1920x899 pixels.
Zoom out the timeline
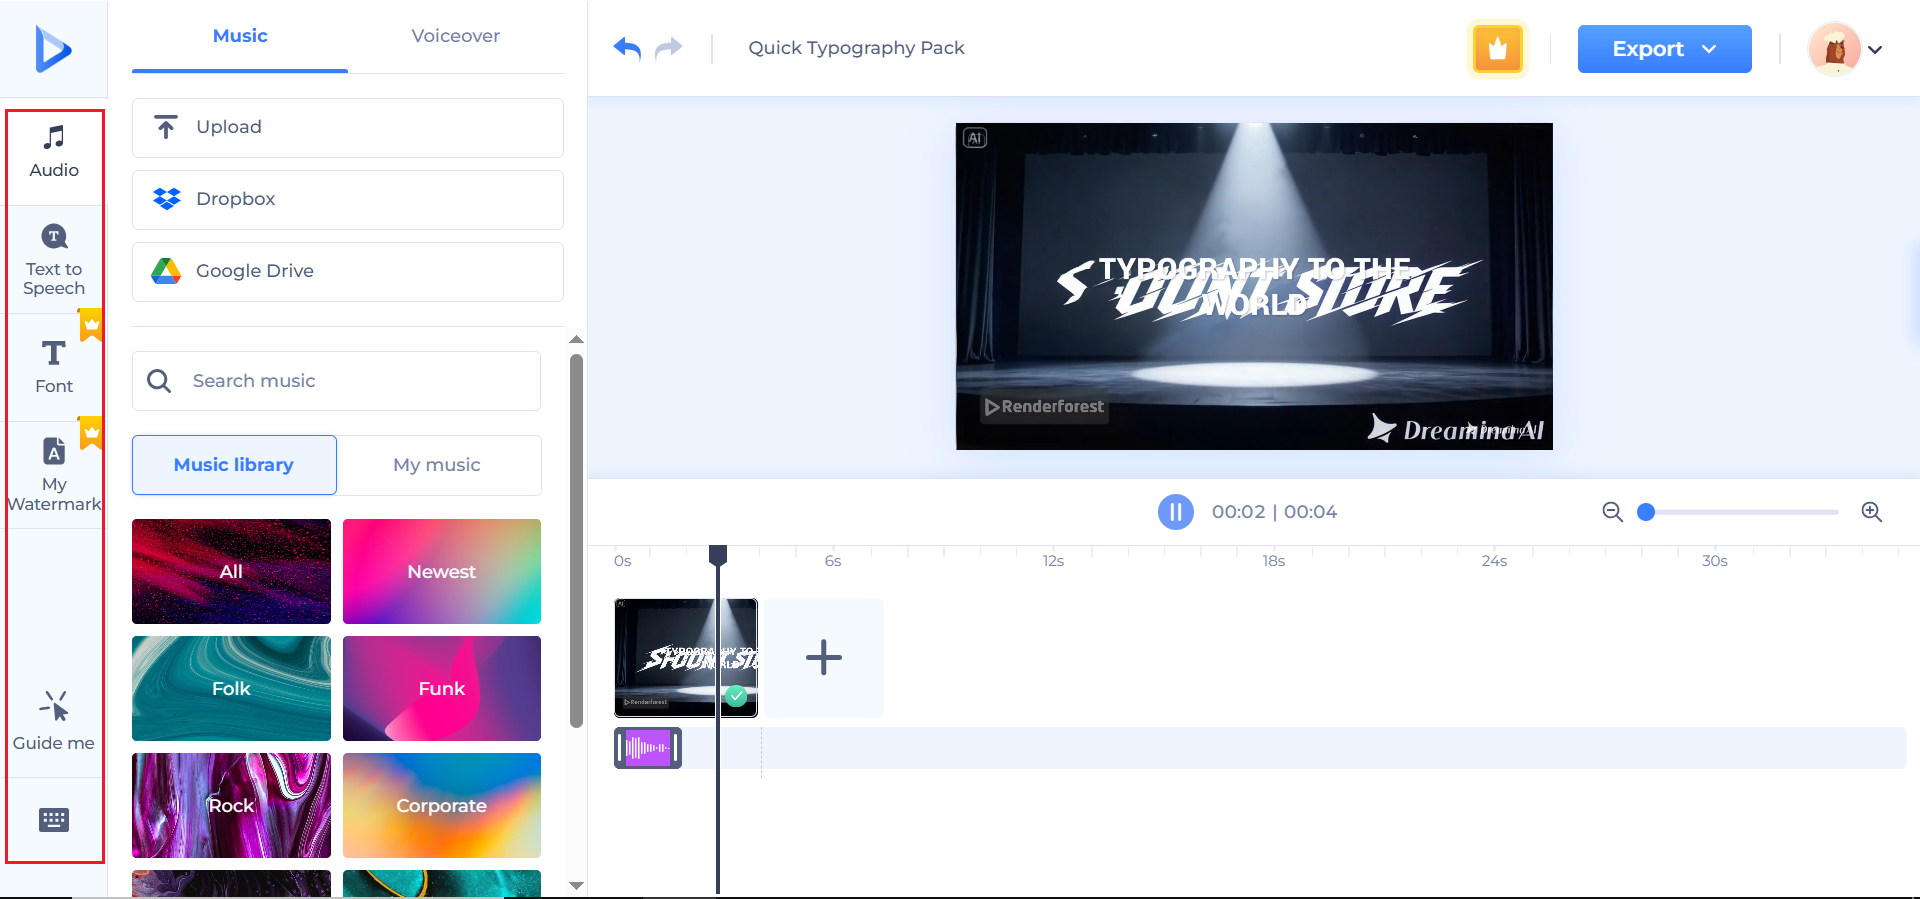[x=1612, y=512]
